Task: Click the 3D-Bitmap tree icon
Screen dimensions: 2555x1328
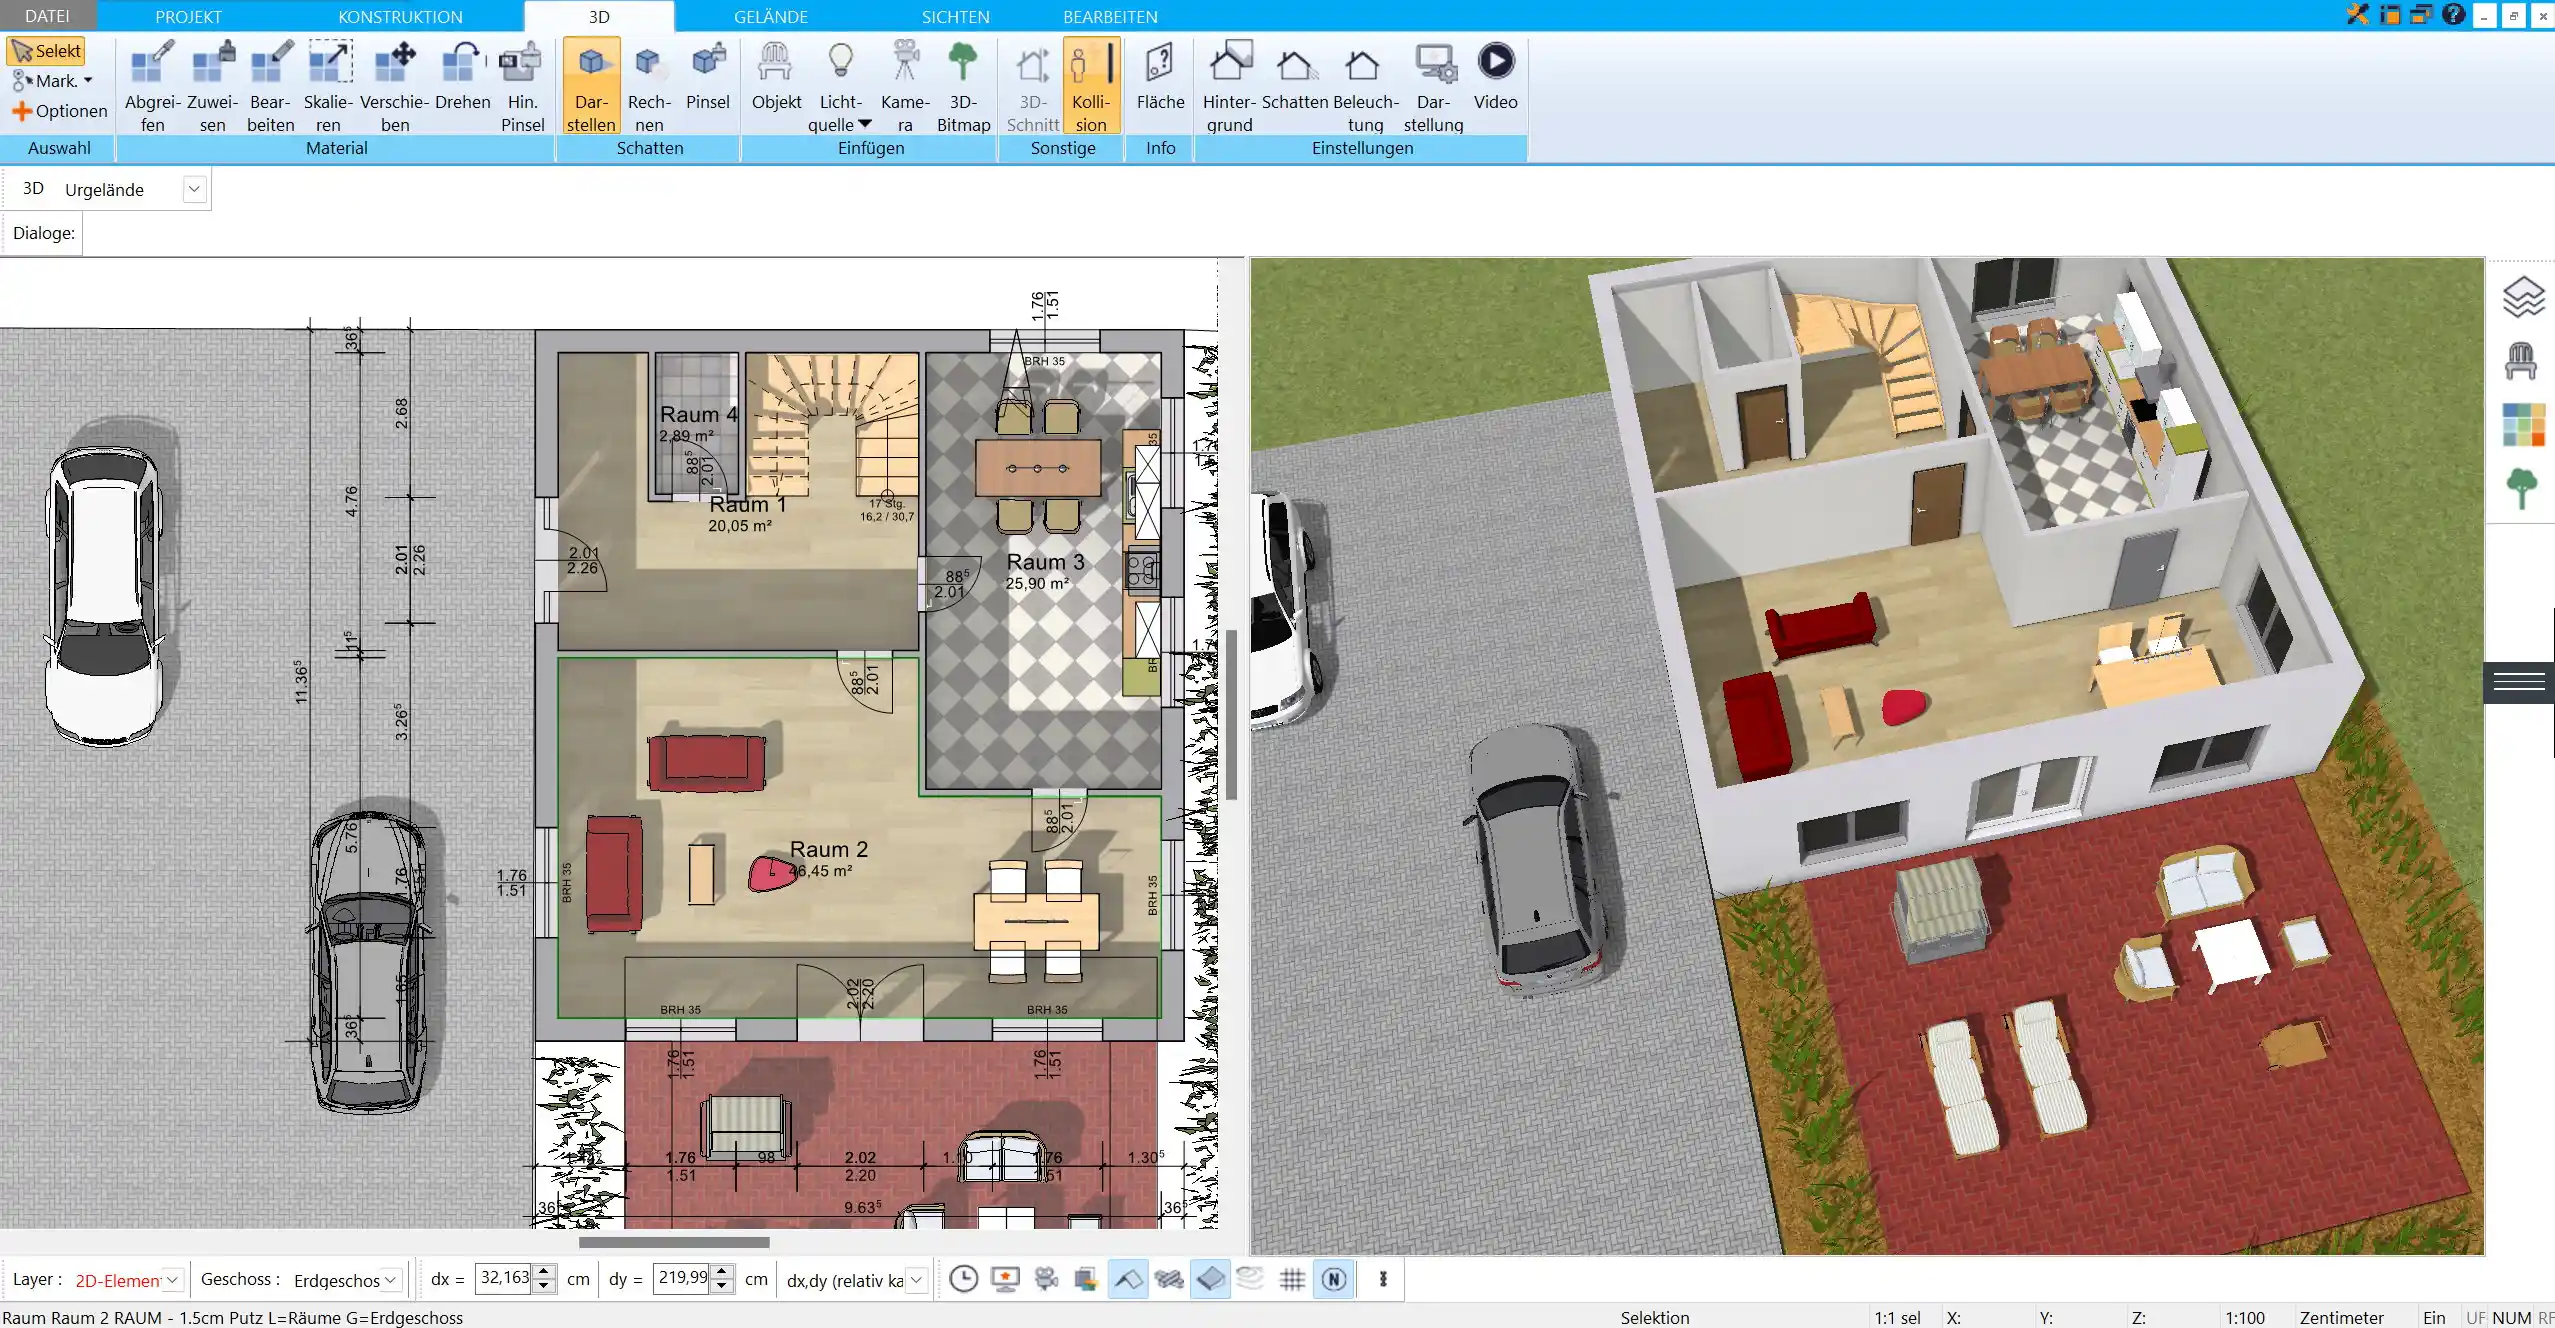Action: coord(963,85)
